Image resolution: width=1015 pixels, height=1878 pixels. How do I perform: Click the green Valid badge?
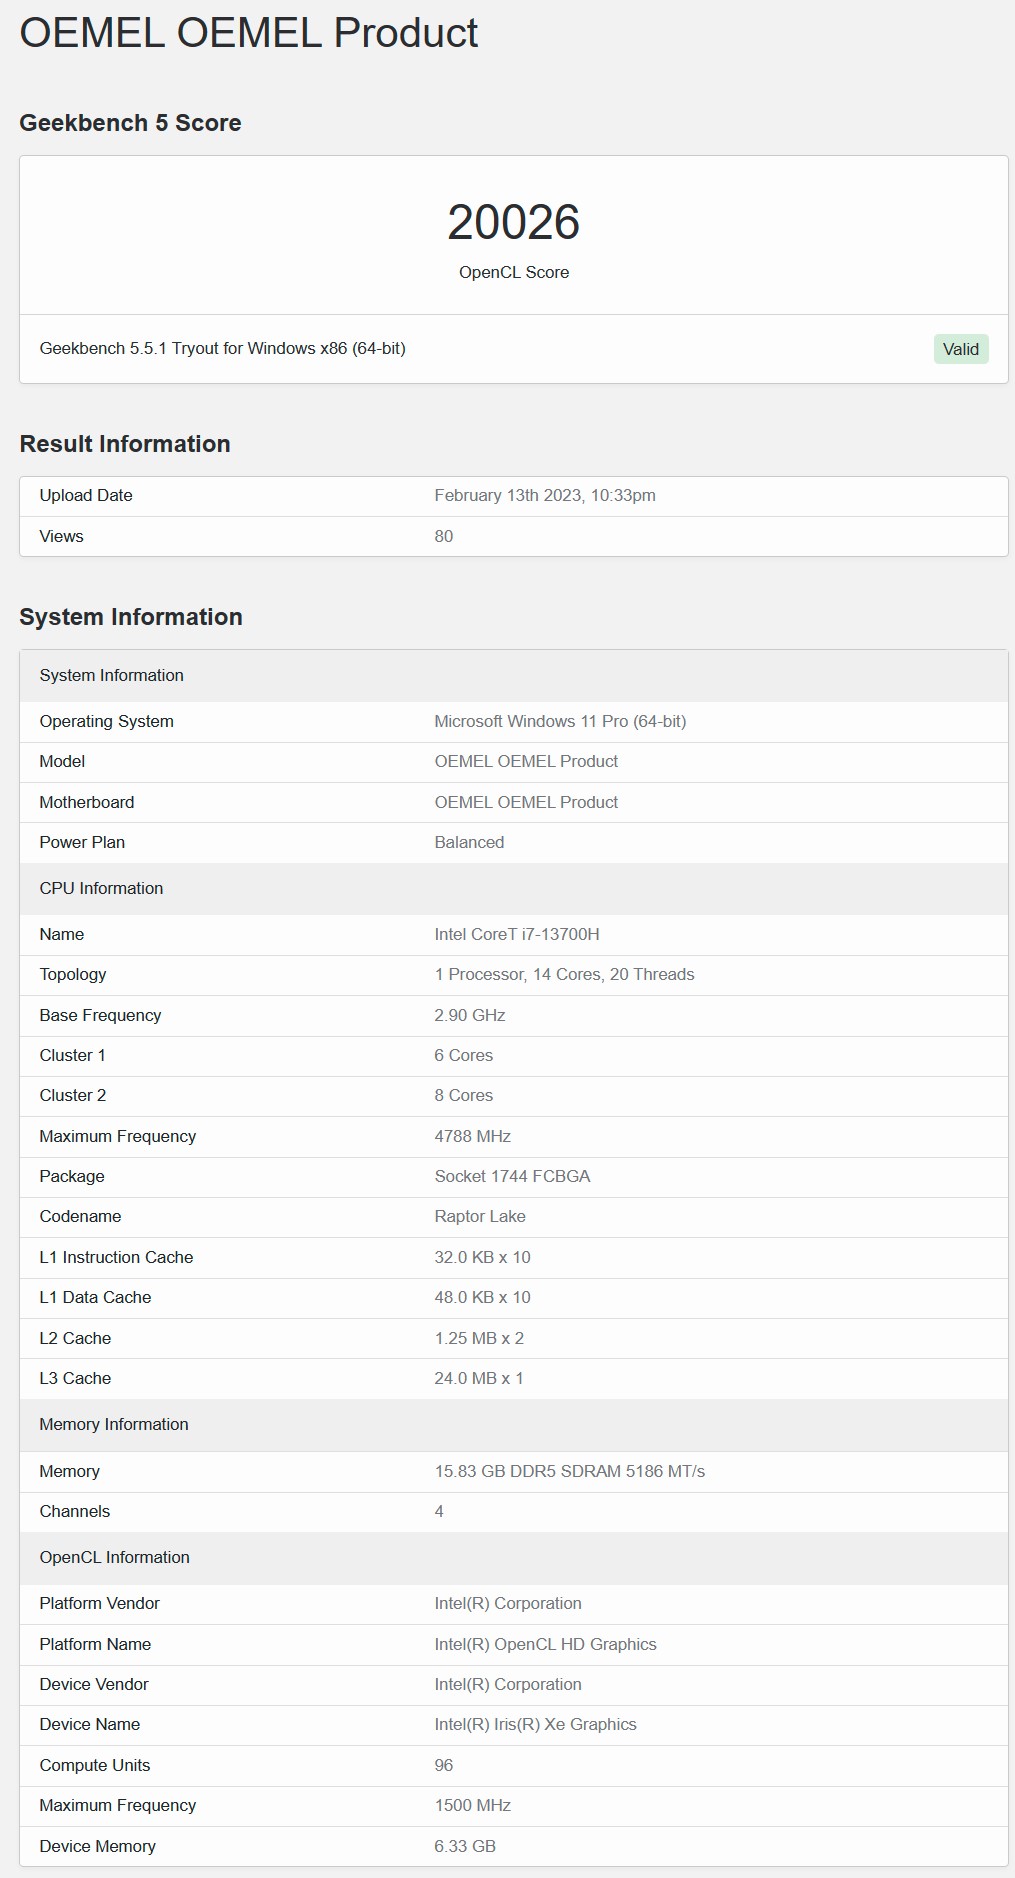coord(961,349)
